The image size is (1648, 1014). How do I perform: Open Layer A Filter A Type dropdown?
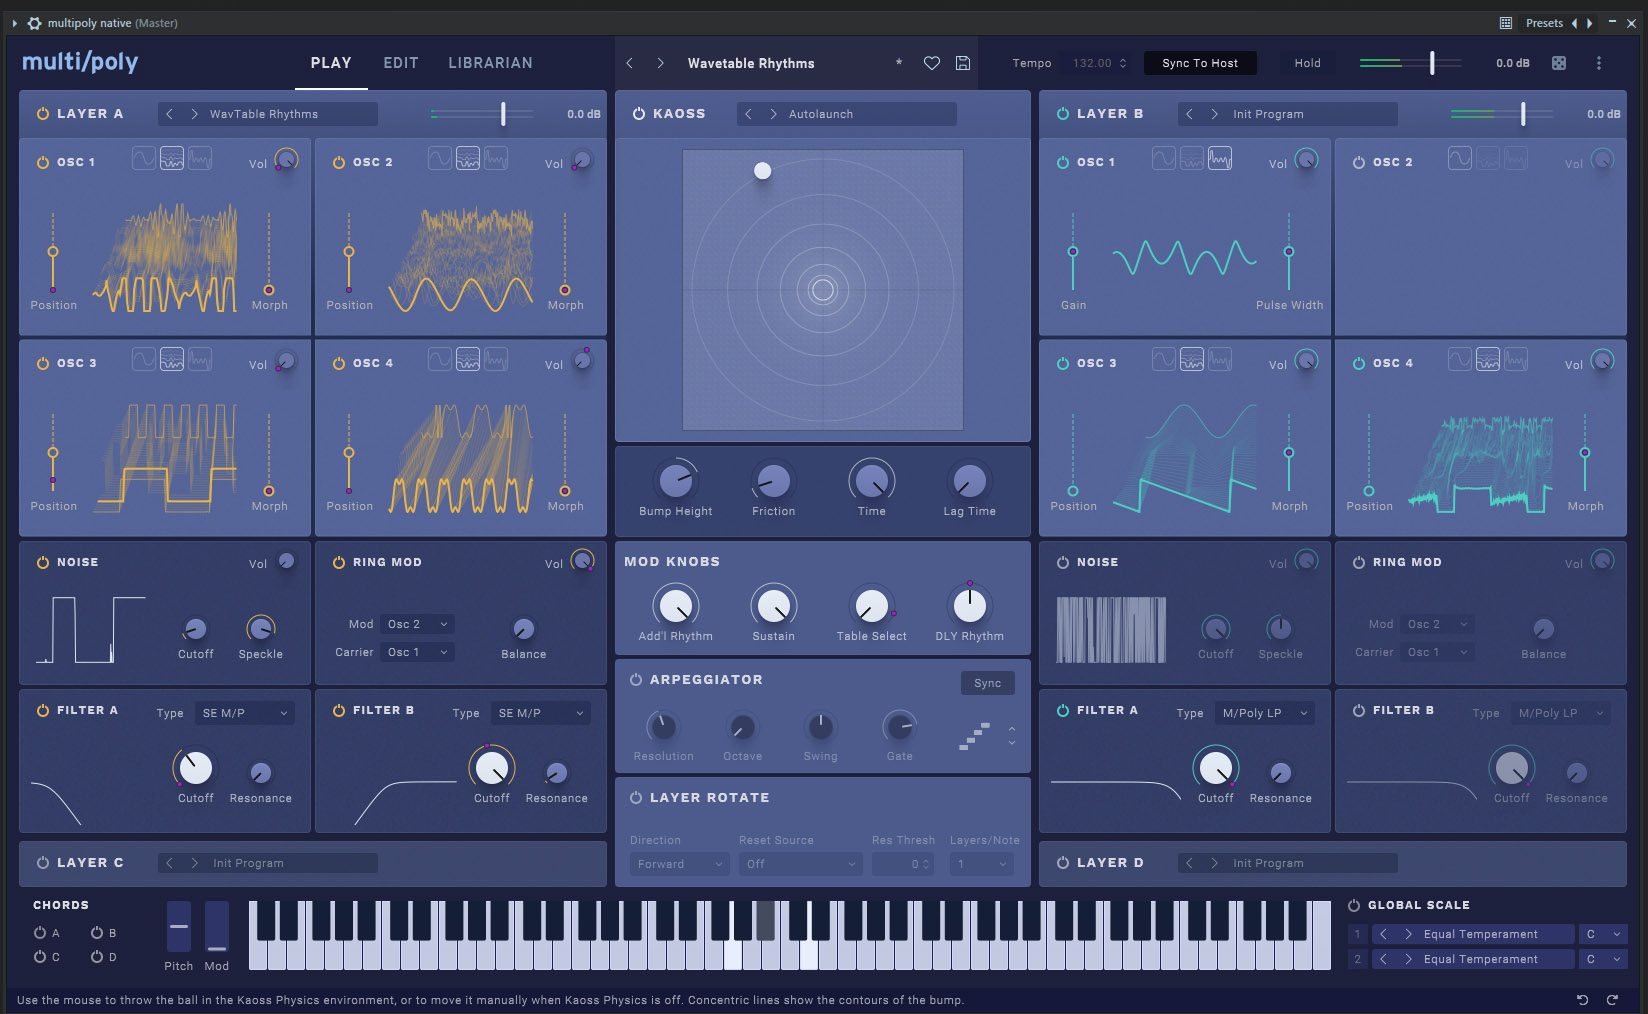coord(245,713)
